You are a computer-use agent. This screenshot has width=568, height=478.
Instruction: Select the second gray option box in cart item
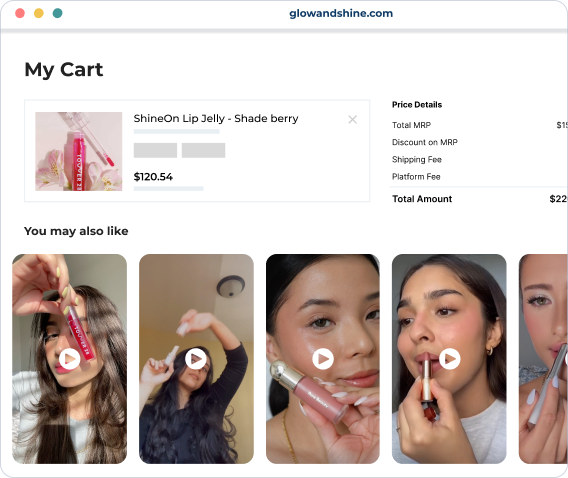pyautogui.click(x=204, y=150)
